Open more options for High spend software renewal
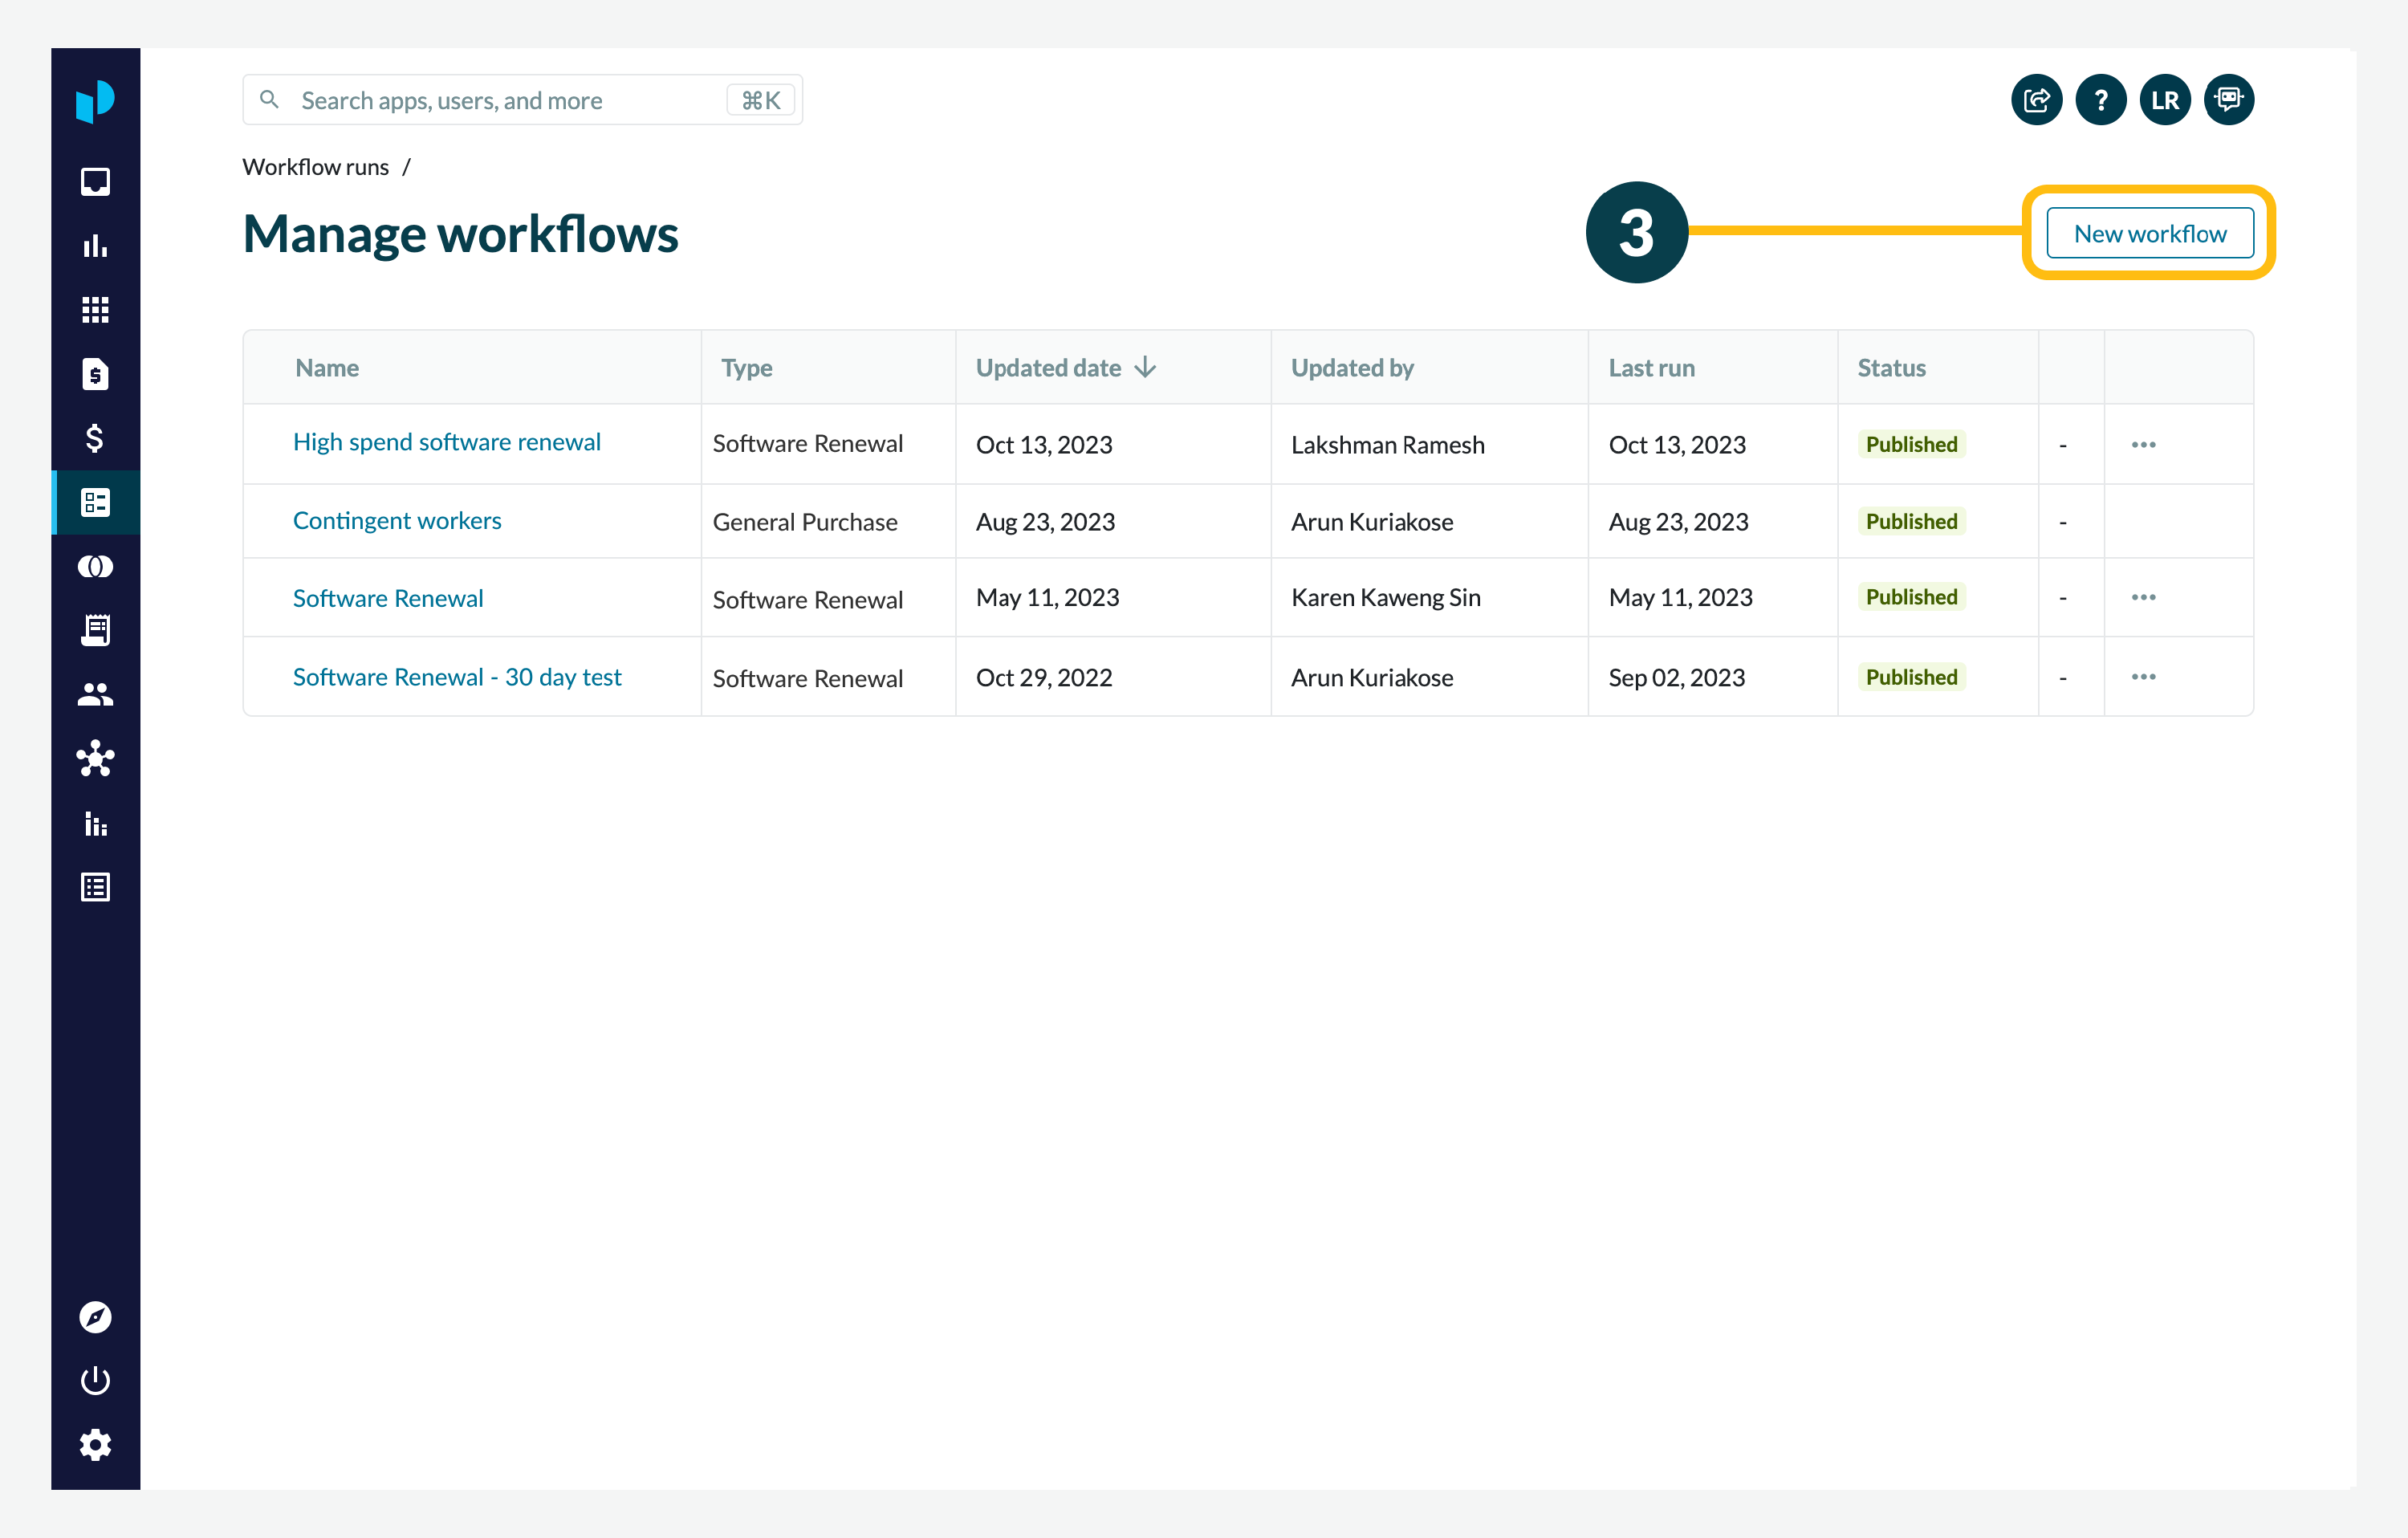Viewport: 2408px width, 1538px height. (x=2143, y=444)
